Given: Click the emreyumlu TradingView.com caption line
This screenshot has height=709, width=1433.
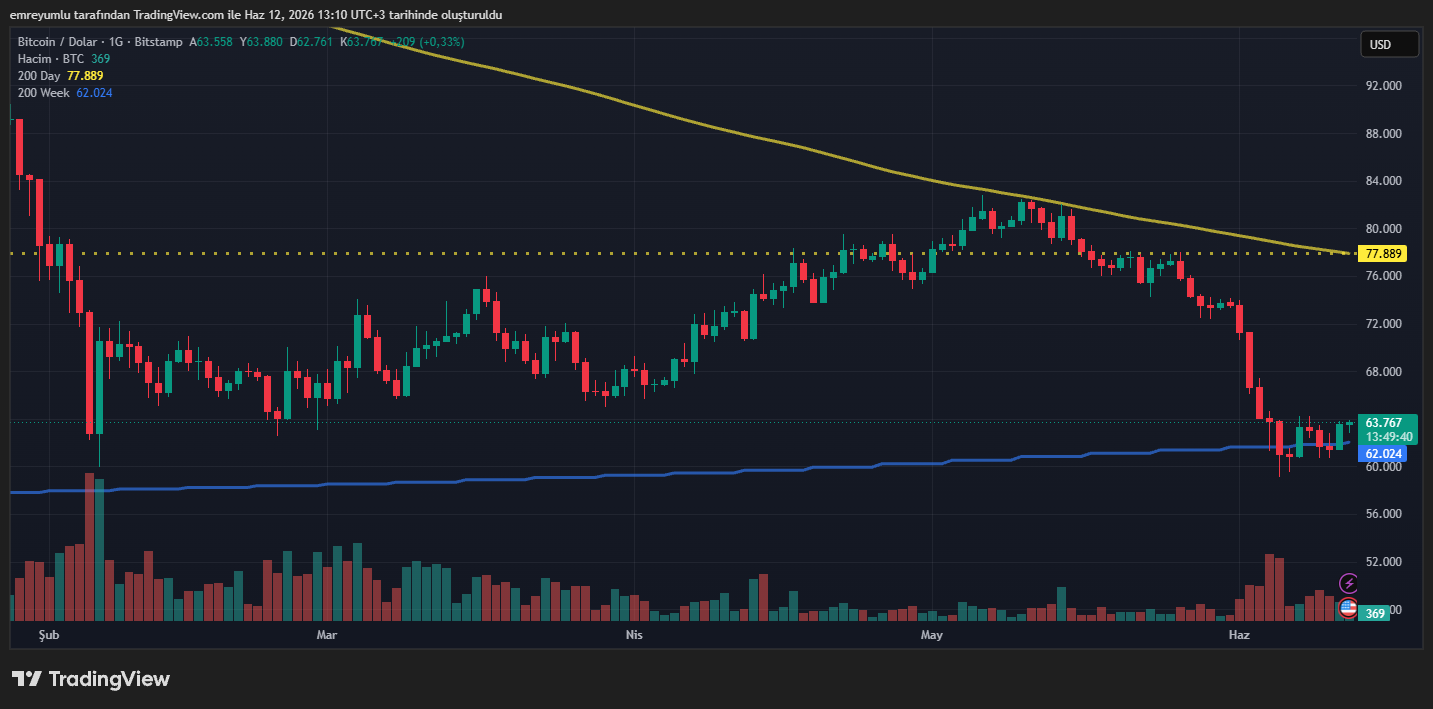Looking at the screenshot, I should pos(256,15).
